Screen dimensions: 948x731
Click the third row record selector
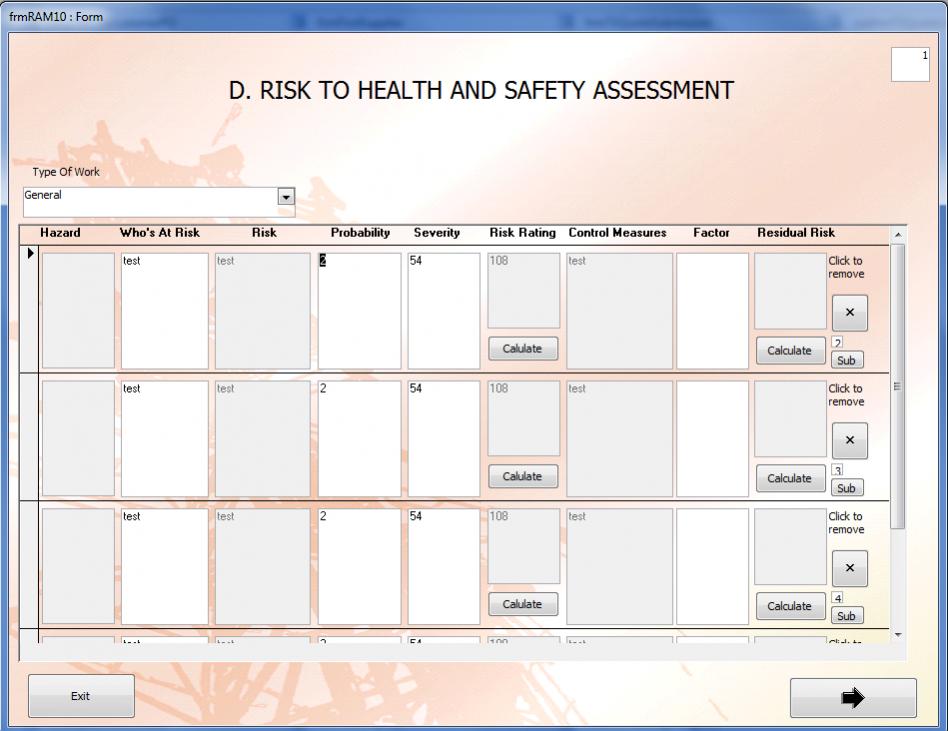pyautogui.click(x=29, y=565)
